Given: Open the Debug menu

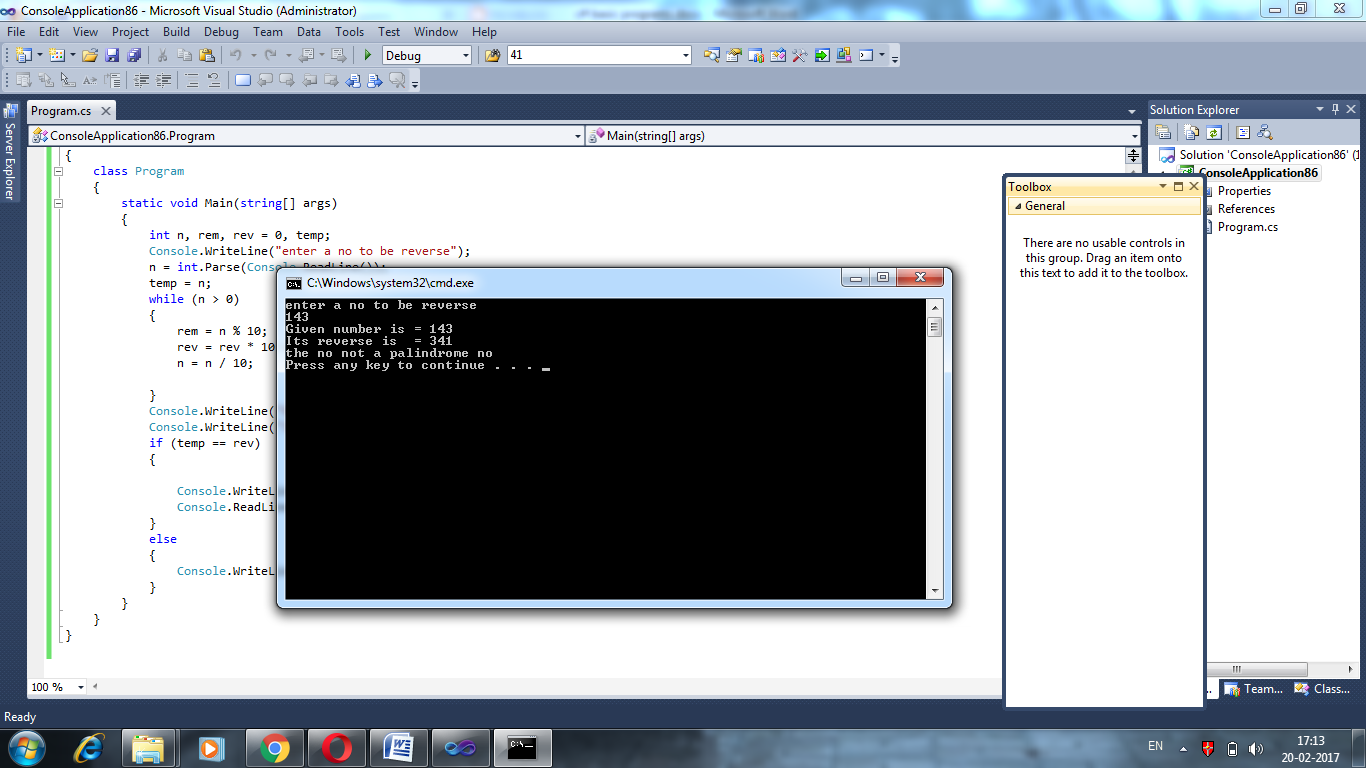Looking at the screenshot, I should [221, 31].
